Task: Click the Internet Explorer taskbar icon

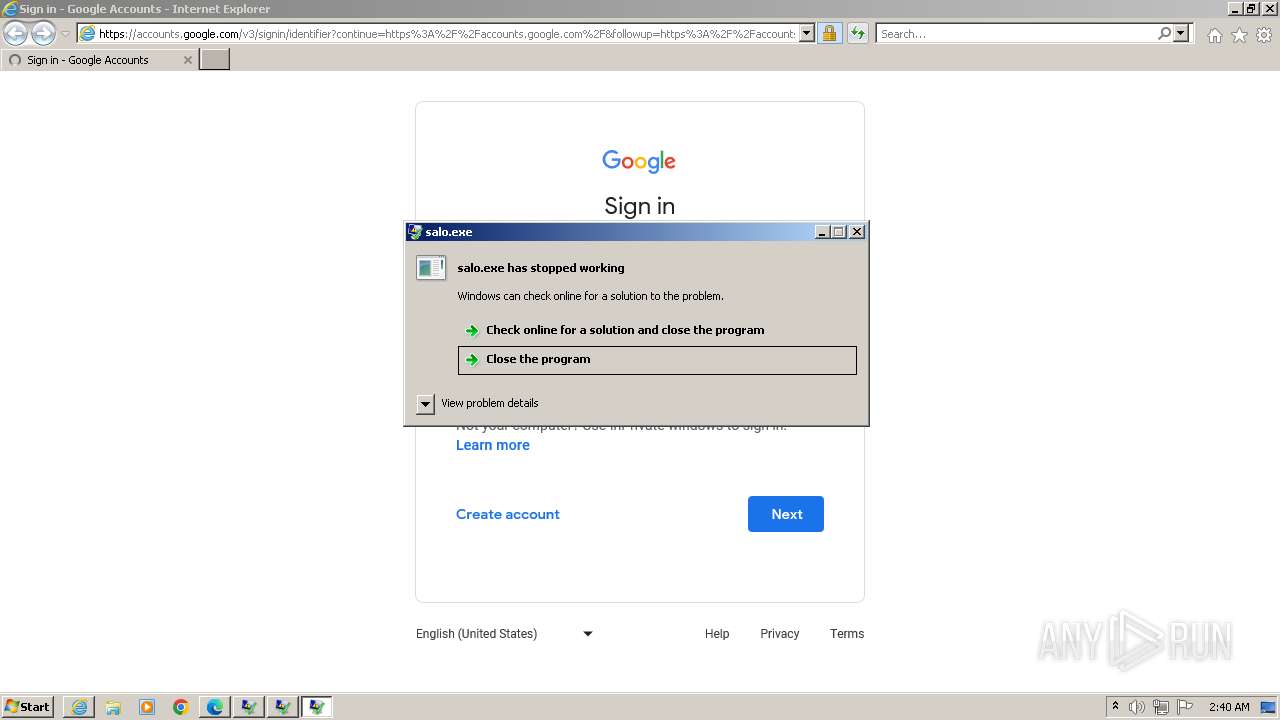Action: click(79, 707)
